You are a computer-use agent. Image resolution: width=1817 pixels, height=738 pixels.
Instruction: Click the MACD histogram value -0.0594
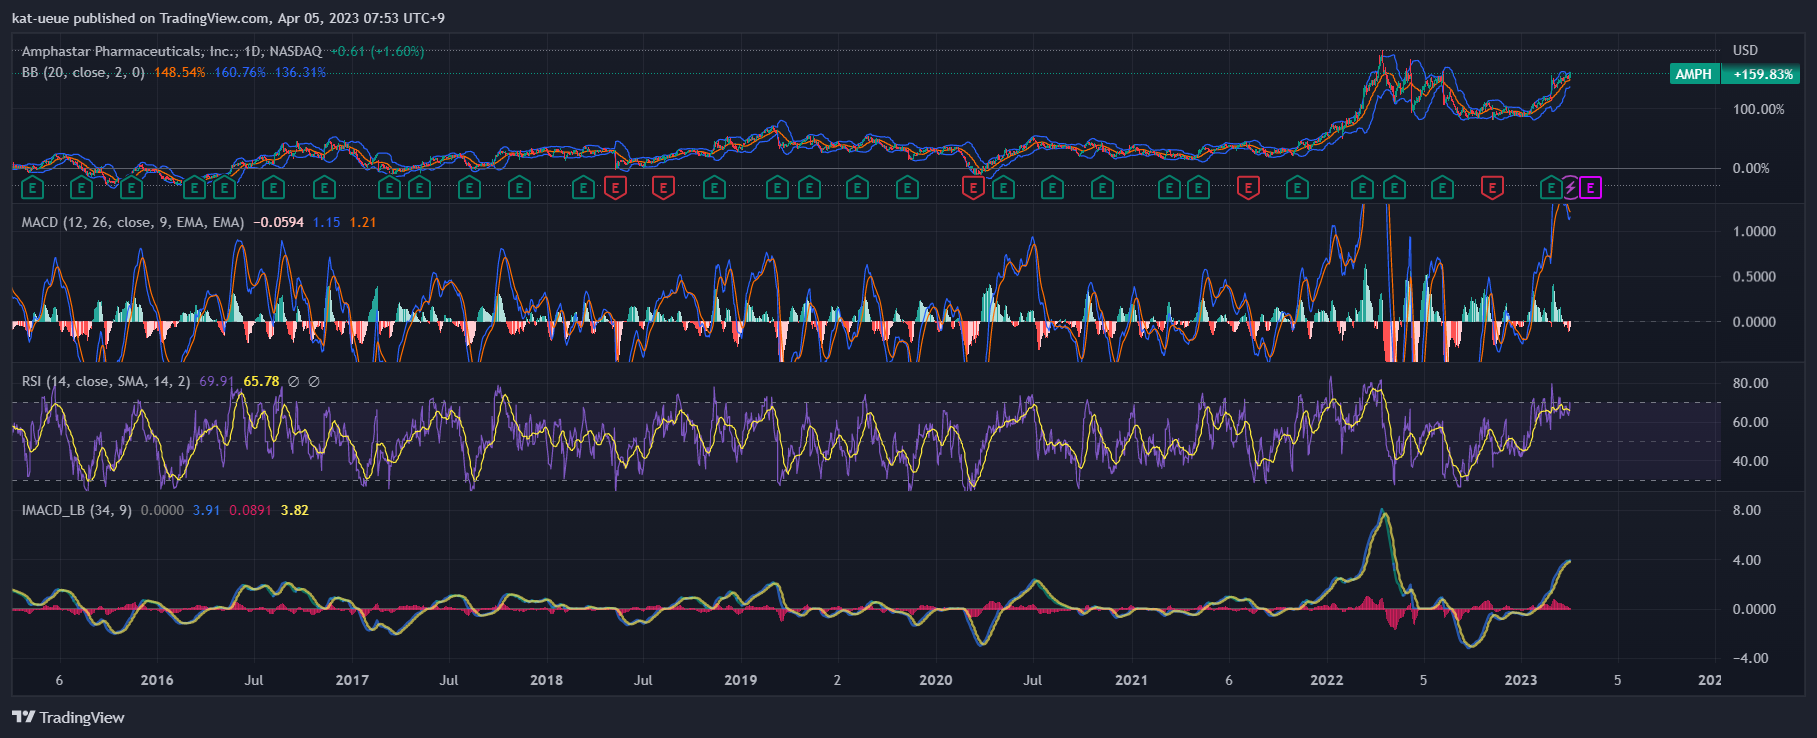(x=279, y=222)
